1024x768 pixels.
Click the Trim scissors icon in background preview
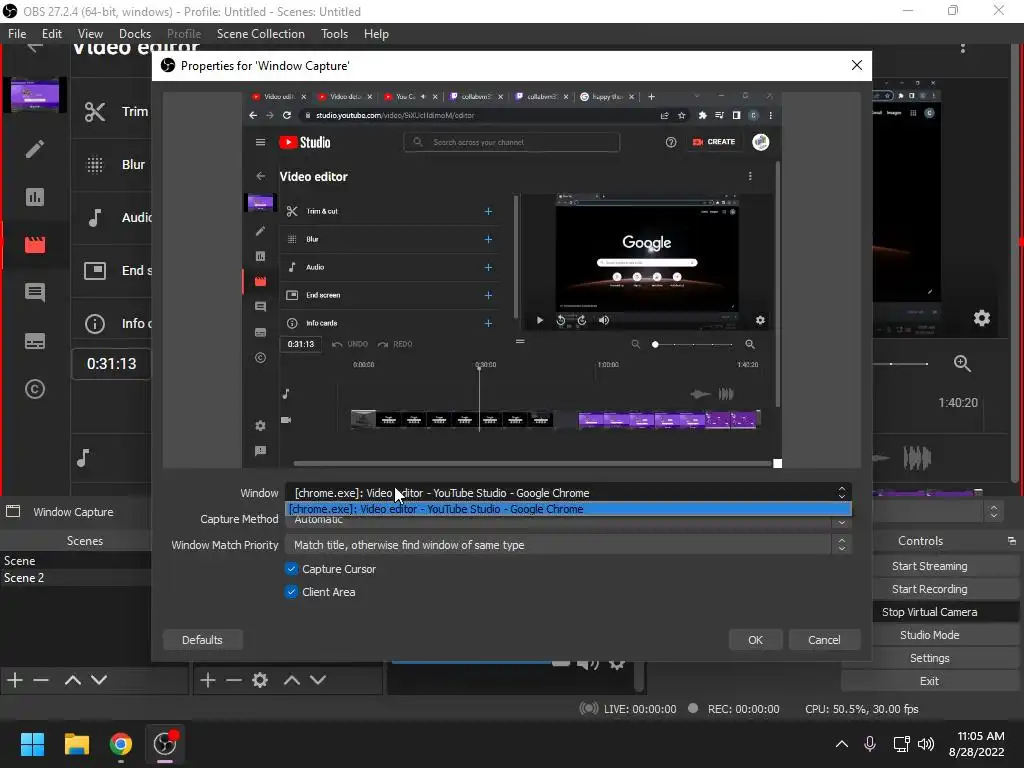coord(95,112)
